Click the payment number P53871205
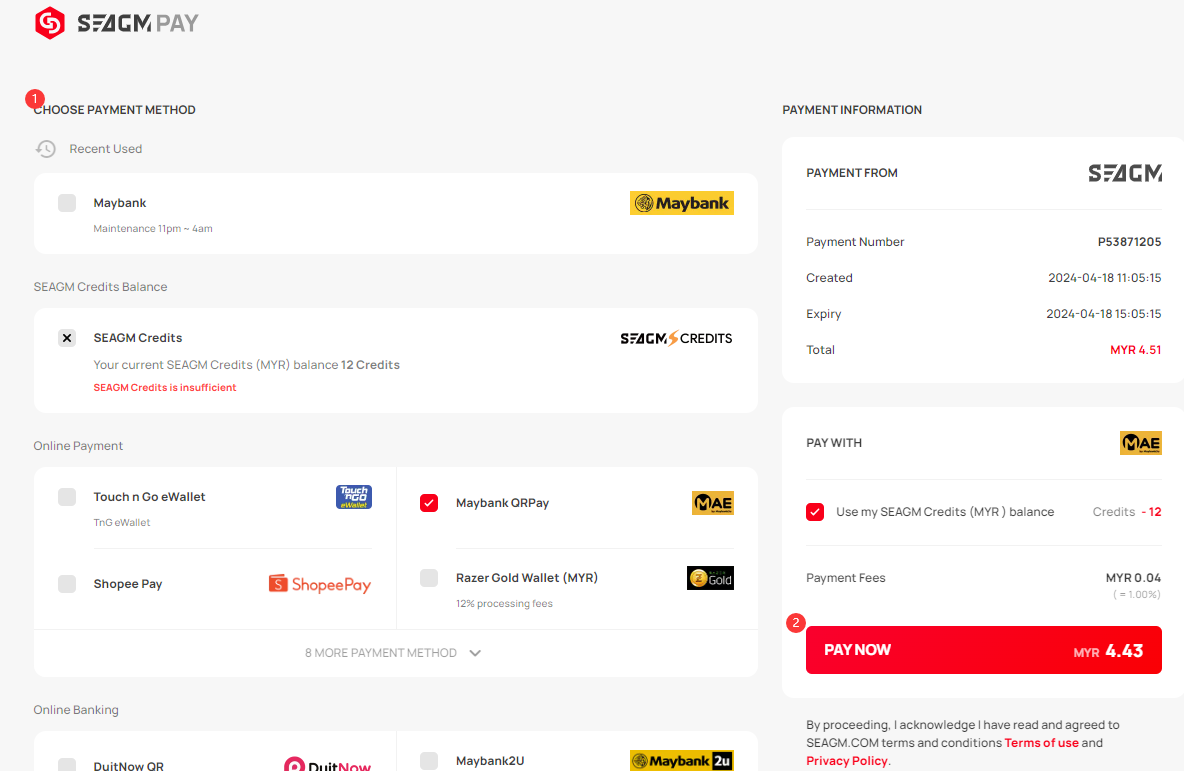This screenshot has height=771, width=1184. click(x=1130, y=242)
